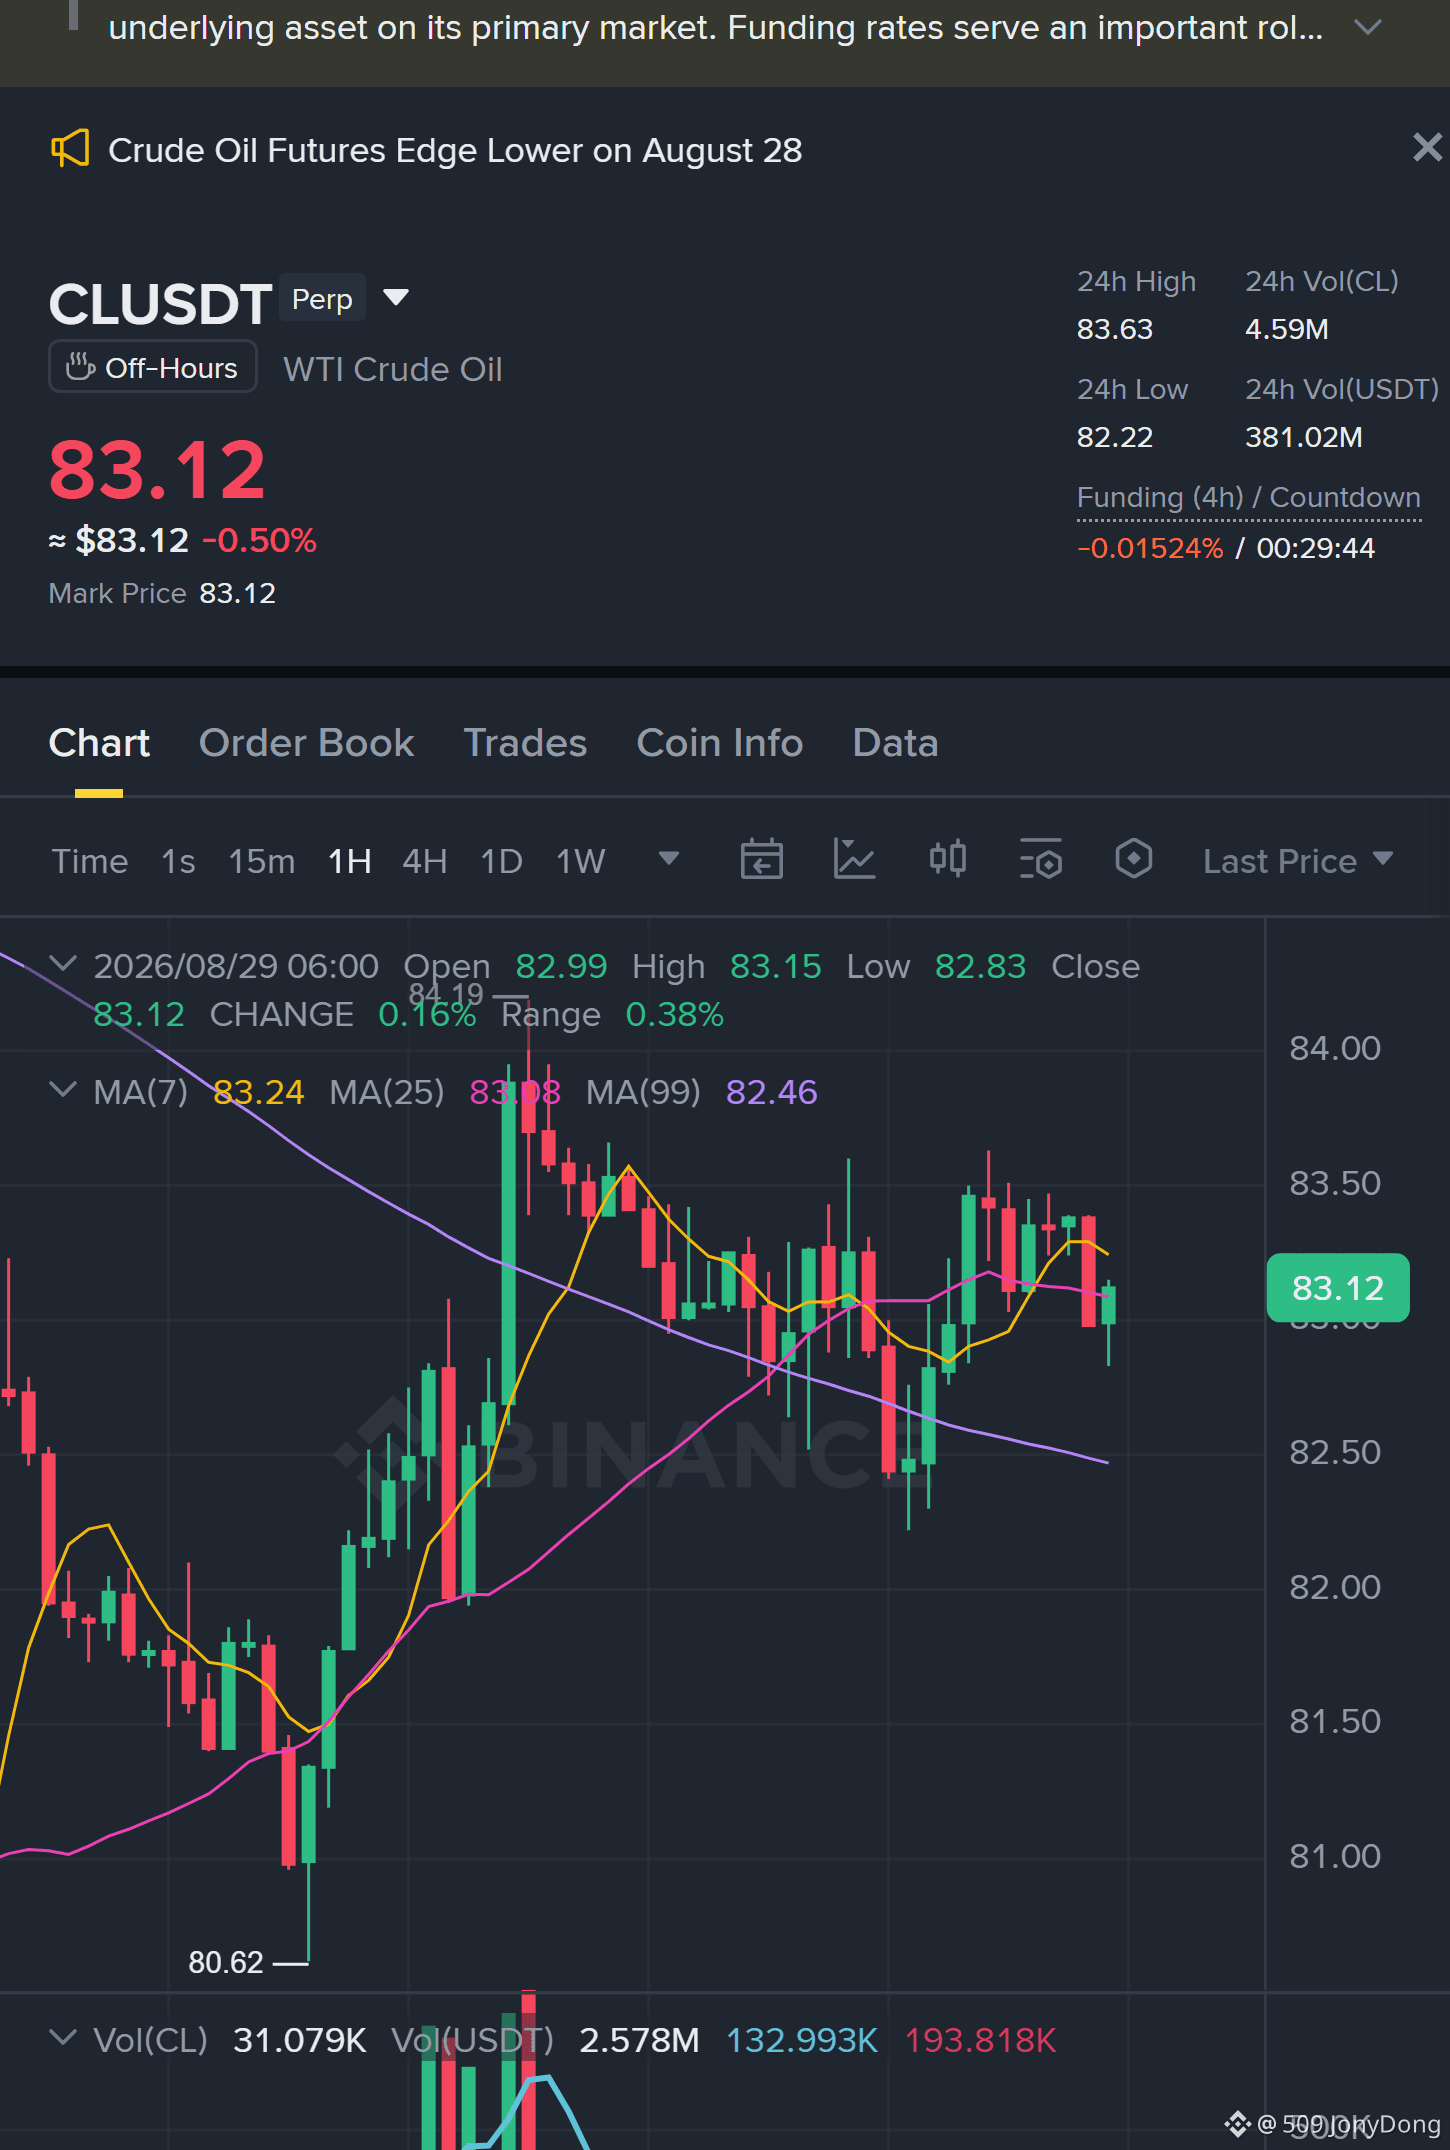
Task: Click the MA(7) indicator value 83.24
Action: coord(259,1092)
